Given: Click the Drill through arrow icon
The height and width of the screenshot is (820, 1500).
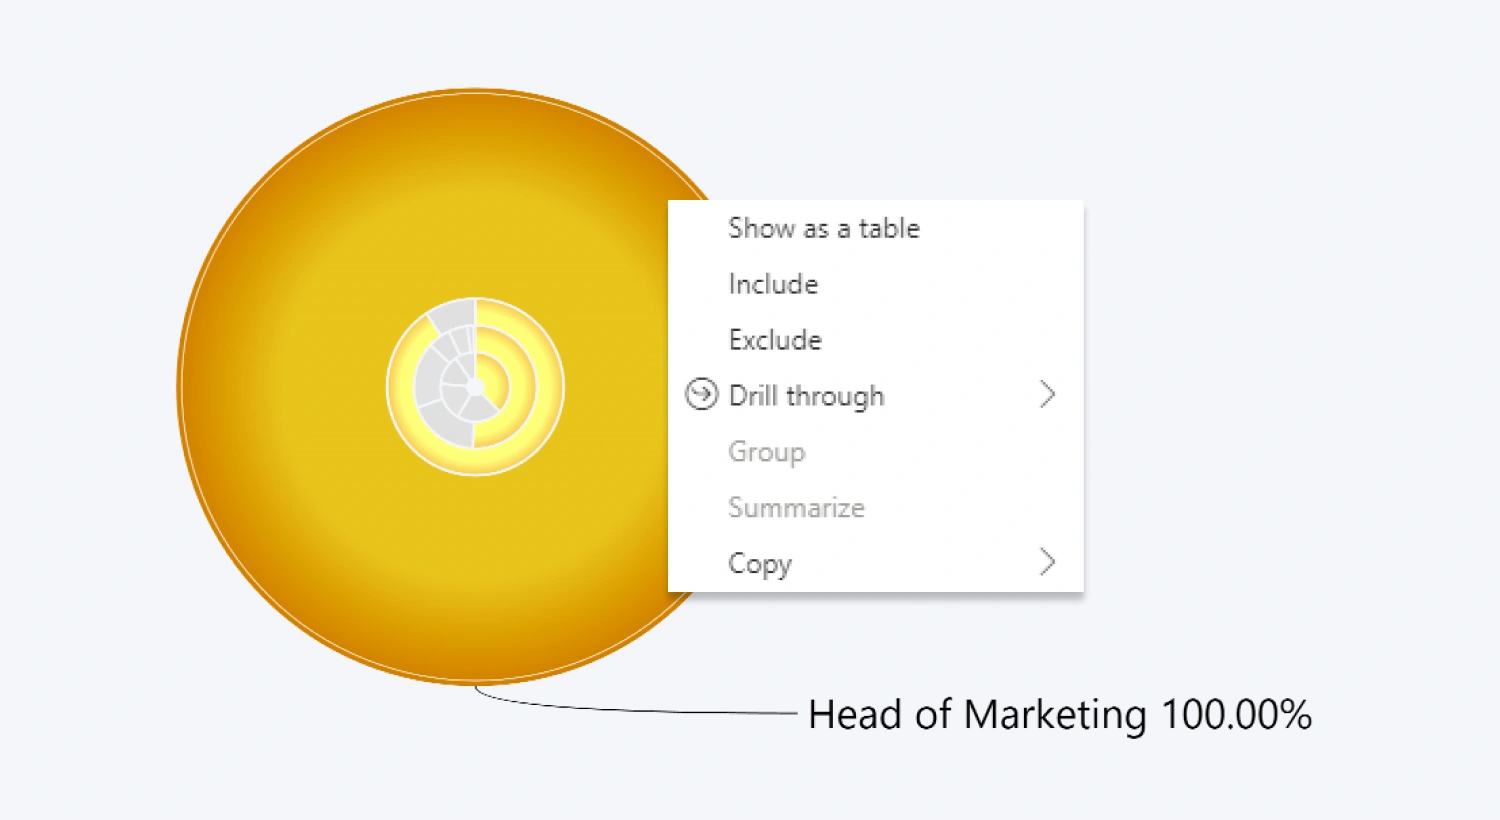Looking at the screenshot, I should (702, 395).
